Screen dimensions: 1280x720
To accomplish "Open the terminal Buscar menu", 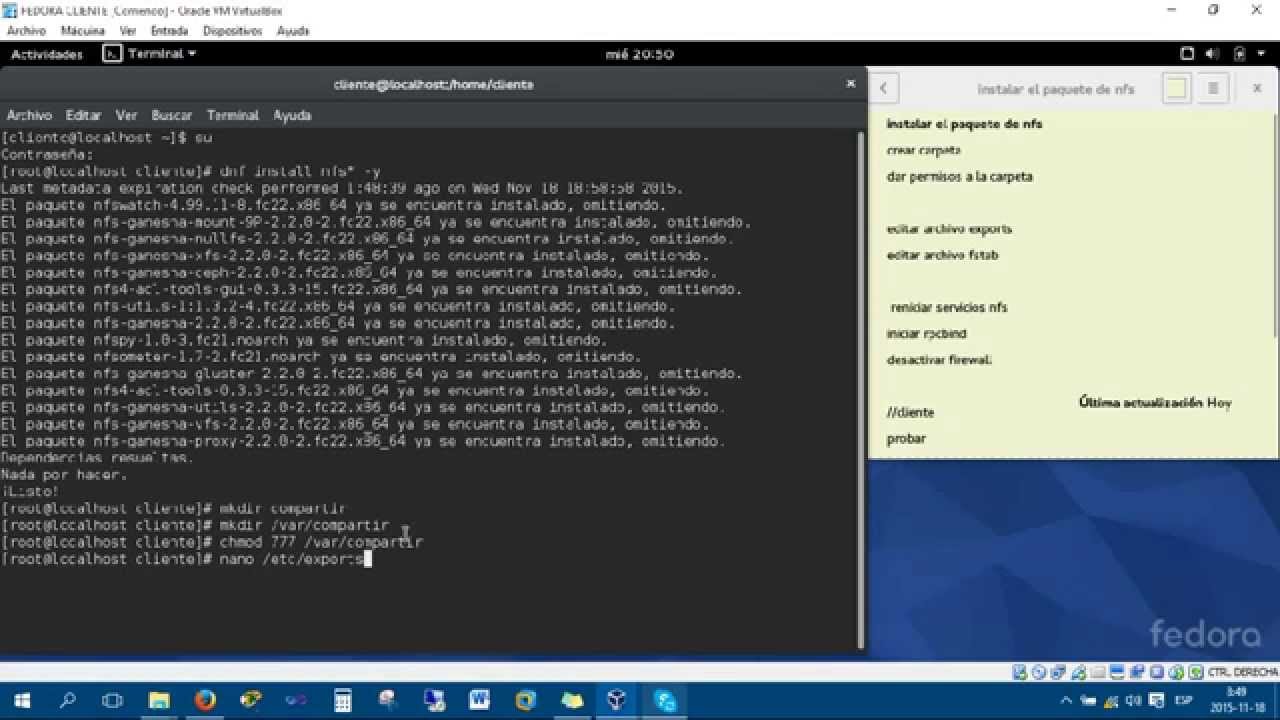I will (172, 115).
